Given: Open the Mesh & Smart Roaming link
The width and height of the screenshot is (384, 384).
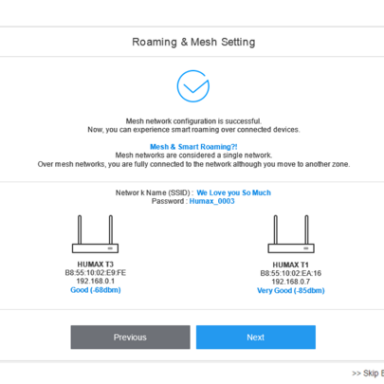Looking at the screenshot, I should tap(193, 147).
